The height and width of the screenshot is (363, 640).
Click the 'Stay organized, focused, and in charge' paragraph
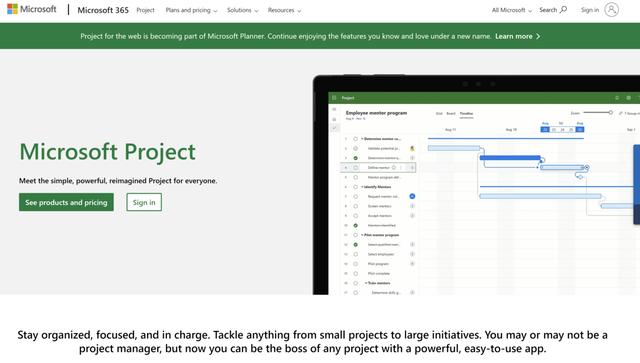(312, 342)
